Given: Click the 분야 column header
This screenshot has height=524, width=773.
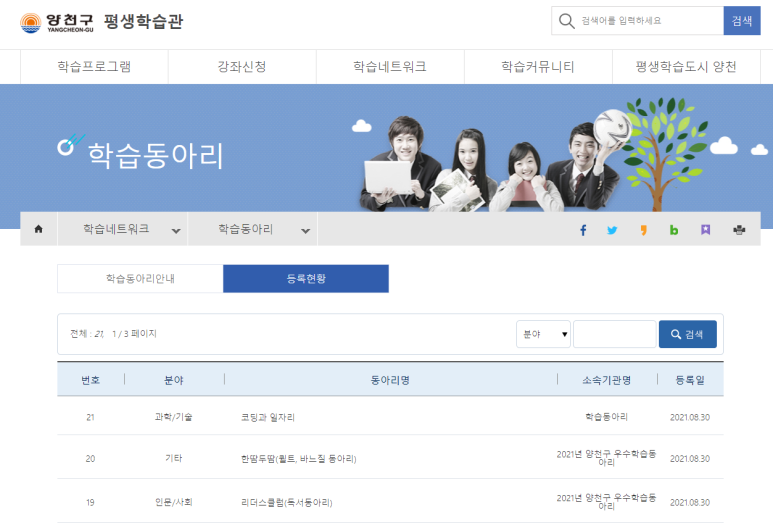Looking at the screenshot, I should coord(174,380).
